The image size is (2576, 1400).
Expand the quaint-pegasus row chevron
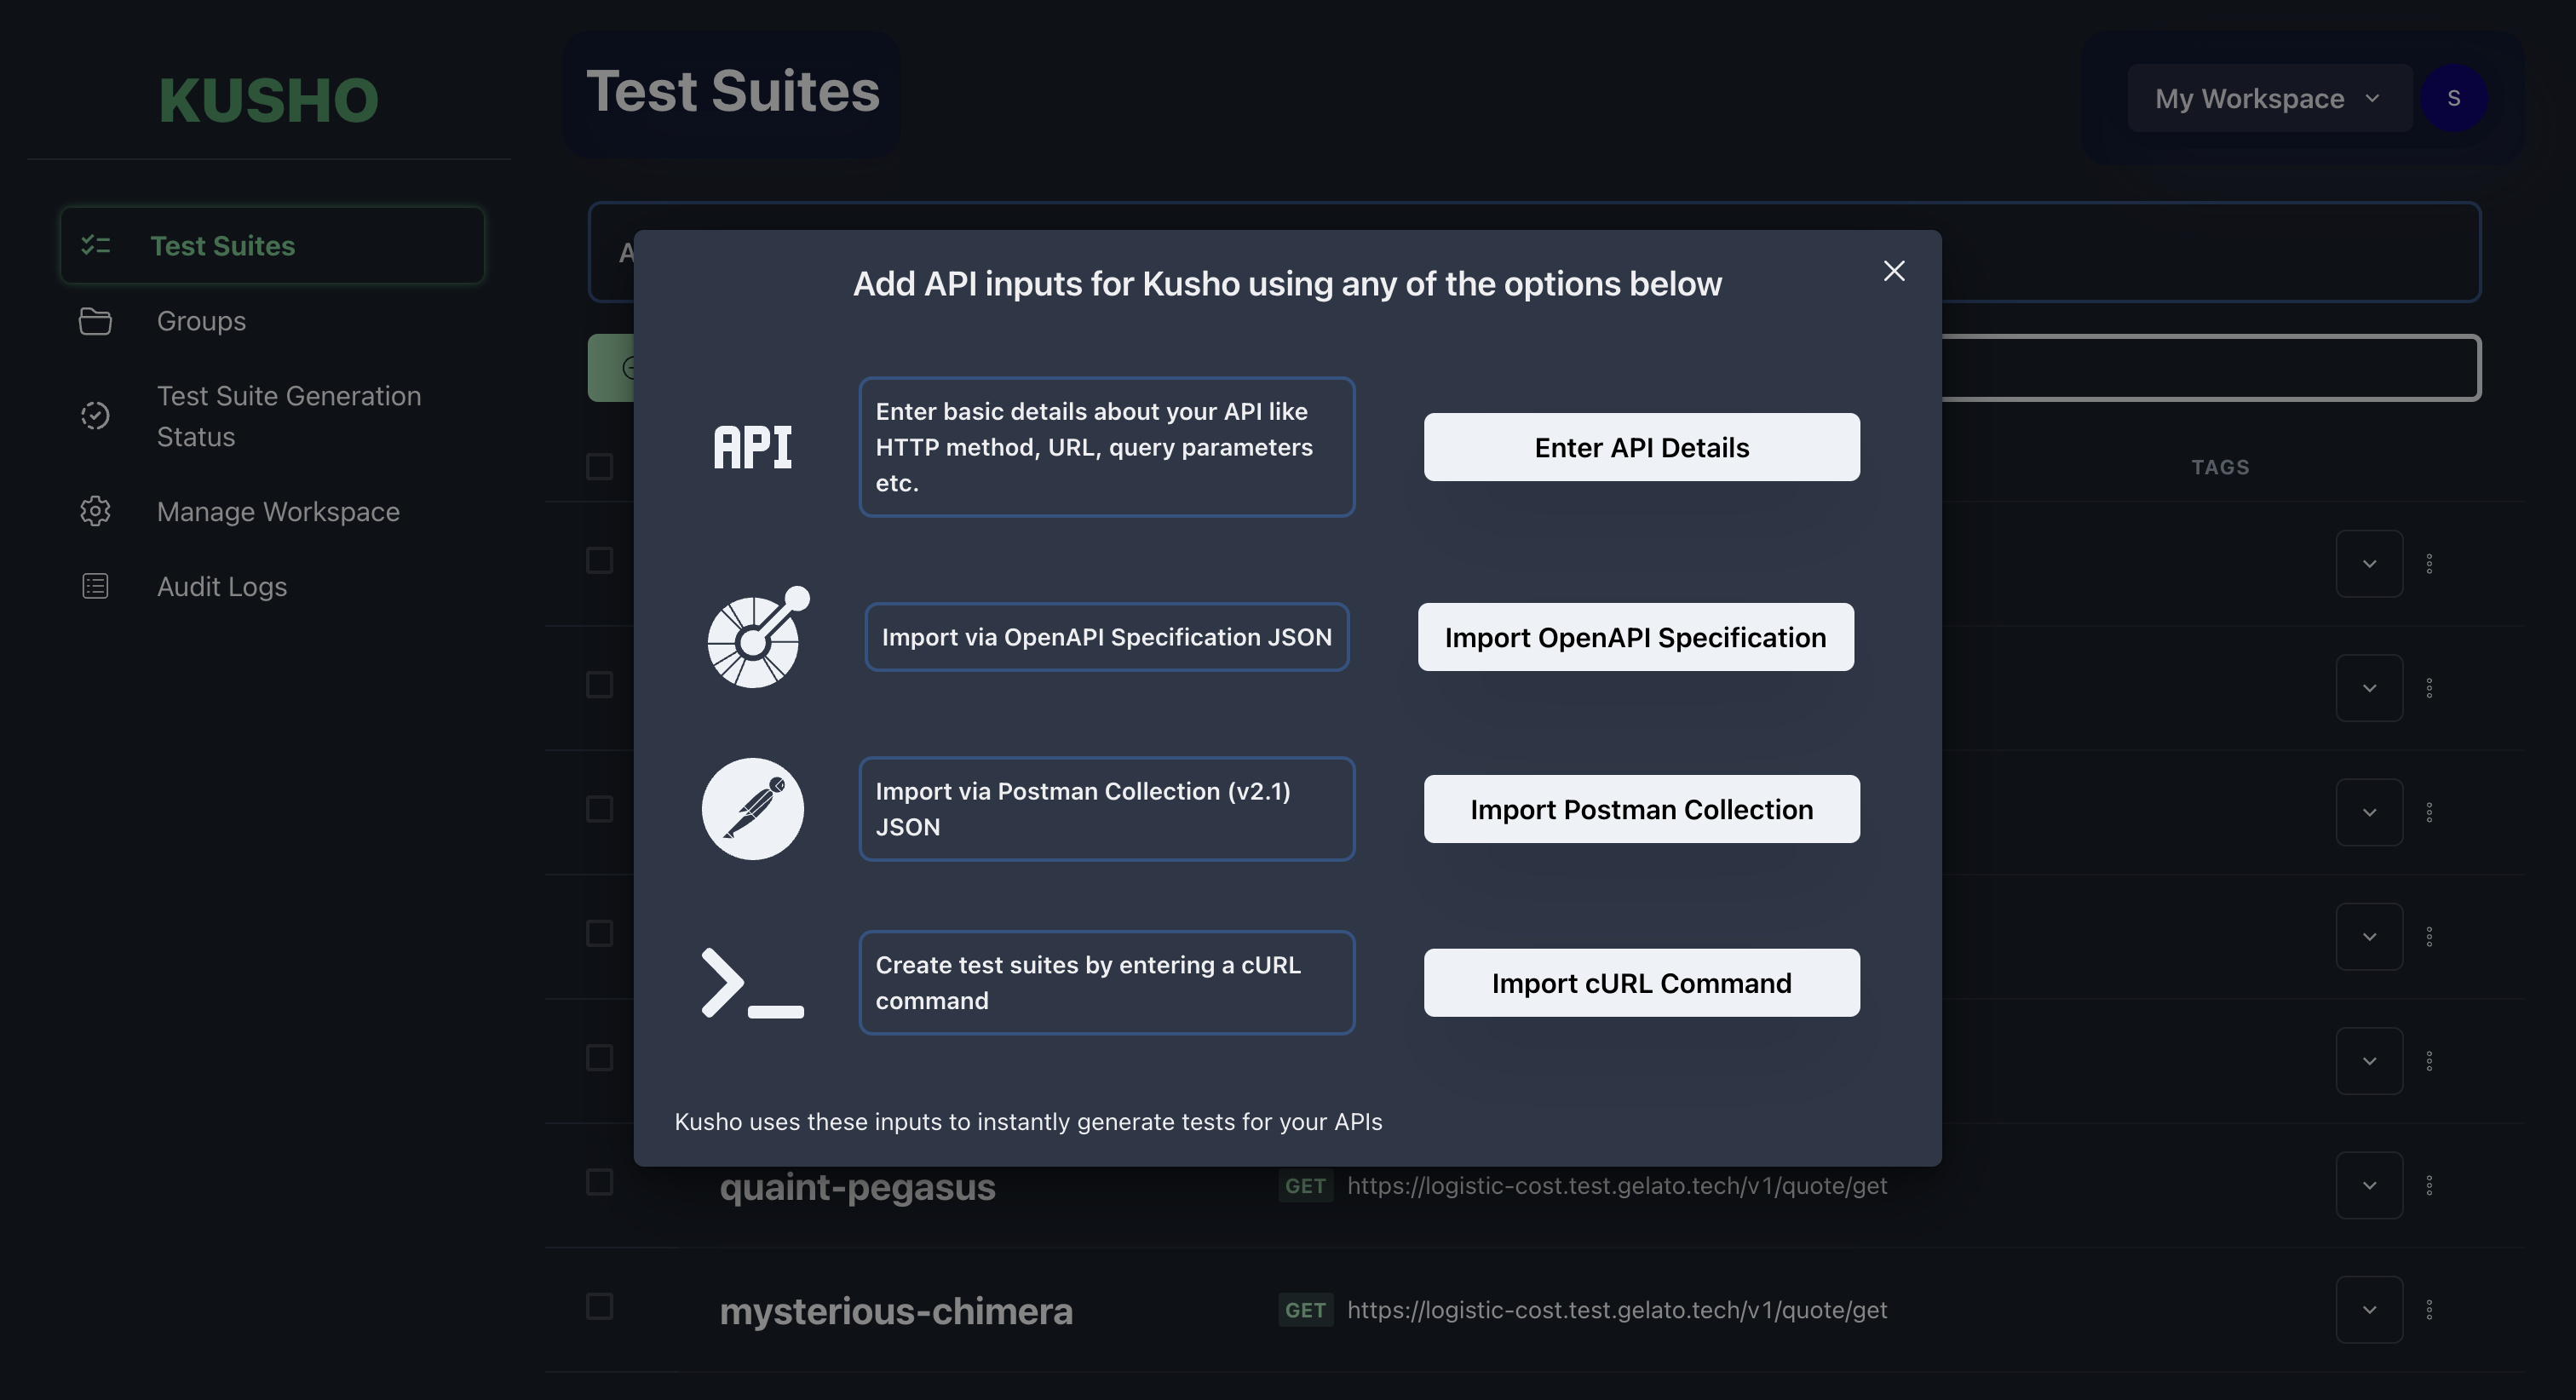pos(2369,1185)
